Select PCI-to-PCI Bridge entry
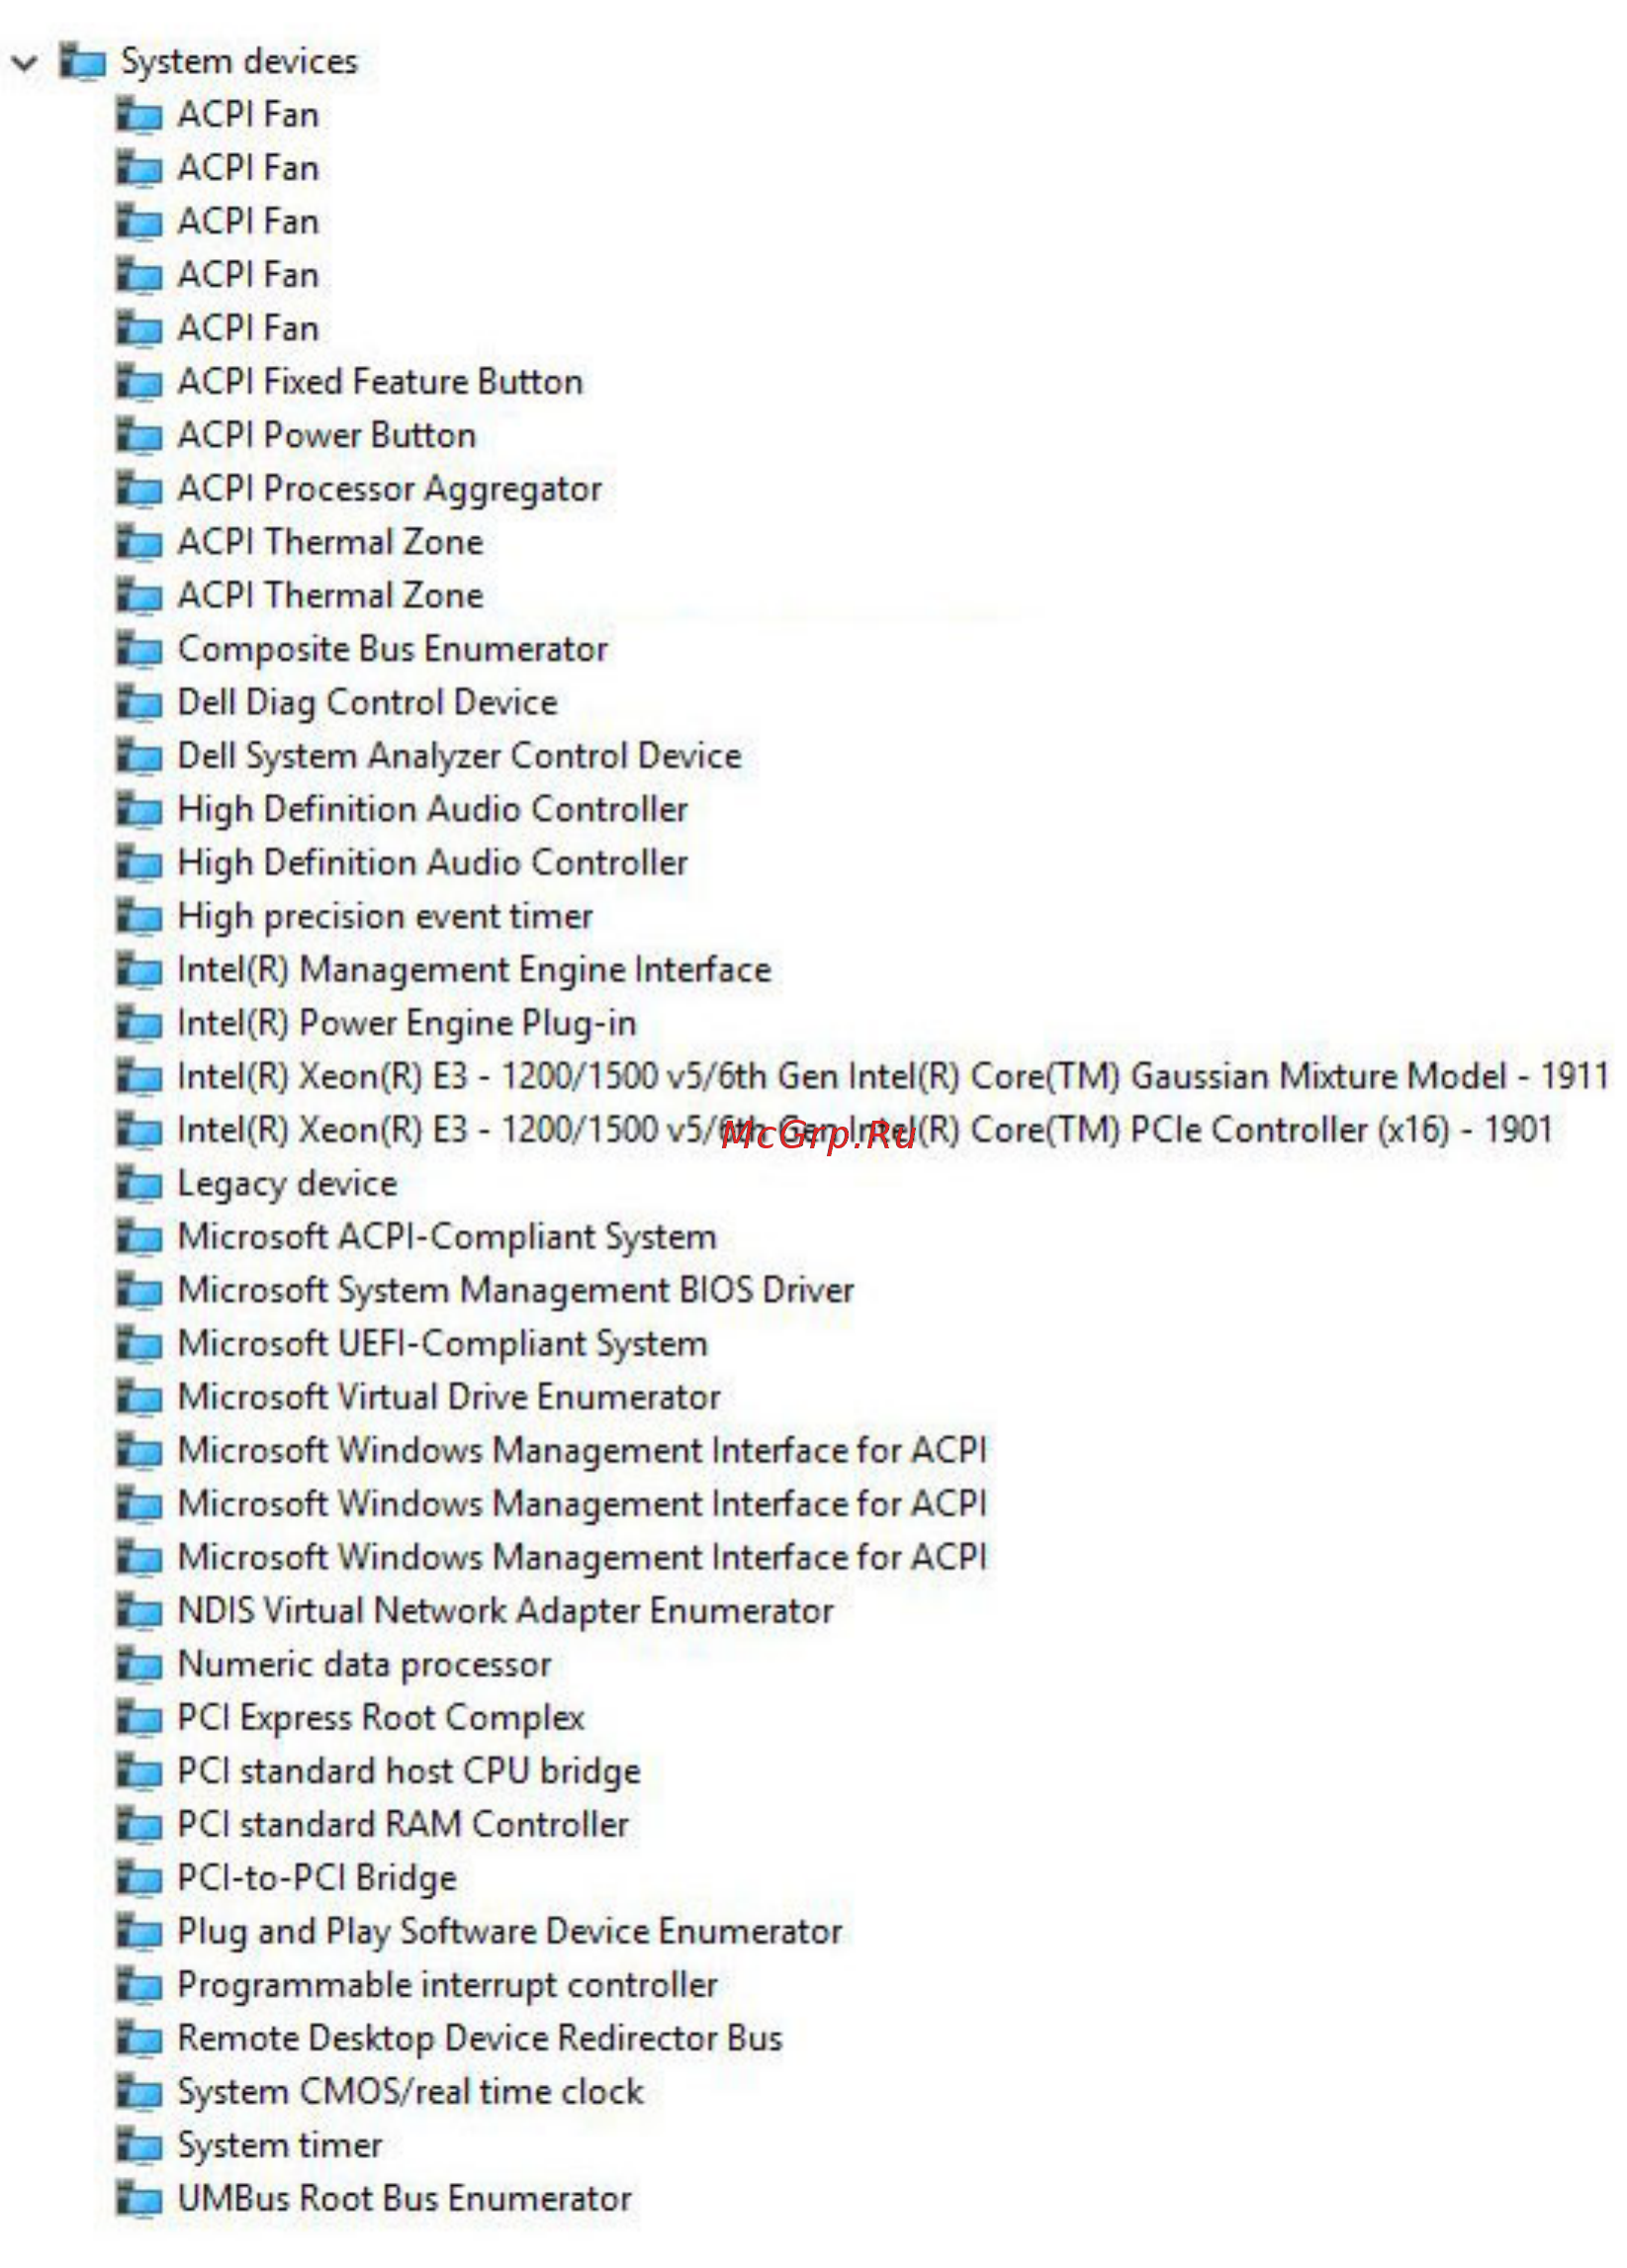Image resolution: width=1627 pixels, height=2268 pixels. click(317, 1877)
